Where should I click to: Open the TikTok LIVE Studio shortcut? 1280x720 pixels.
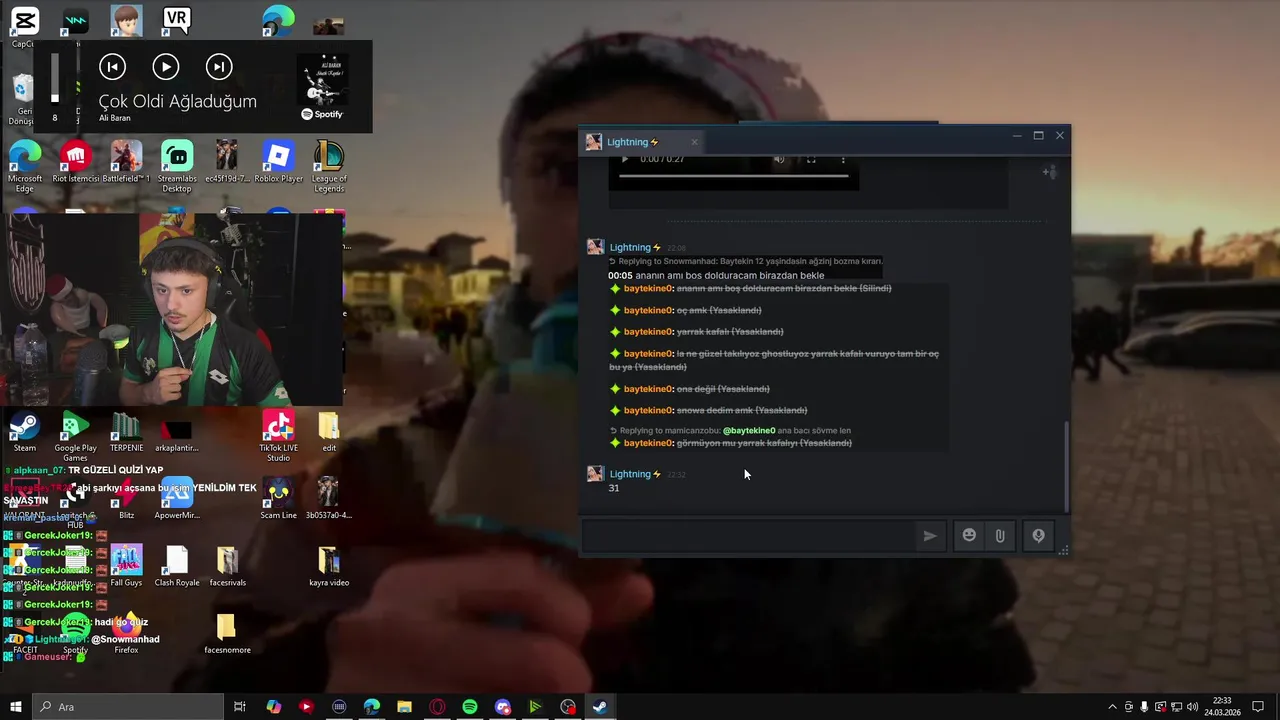278,437
